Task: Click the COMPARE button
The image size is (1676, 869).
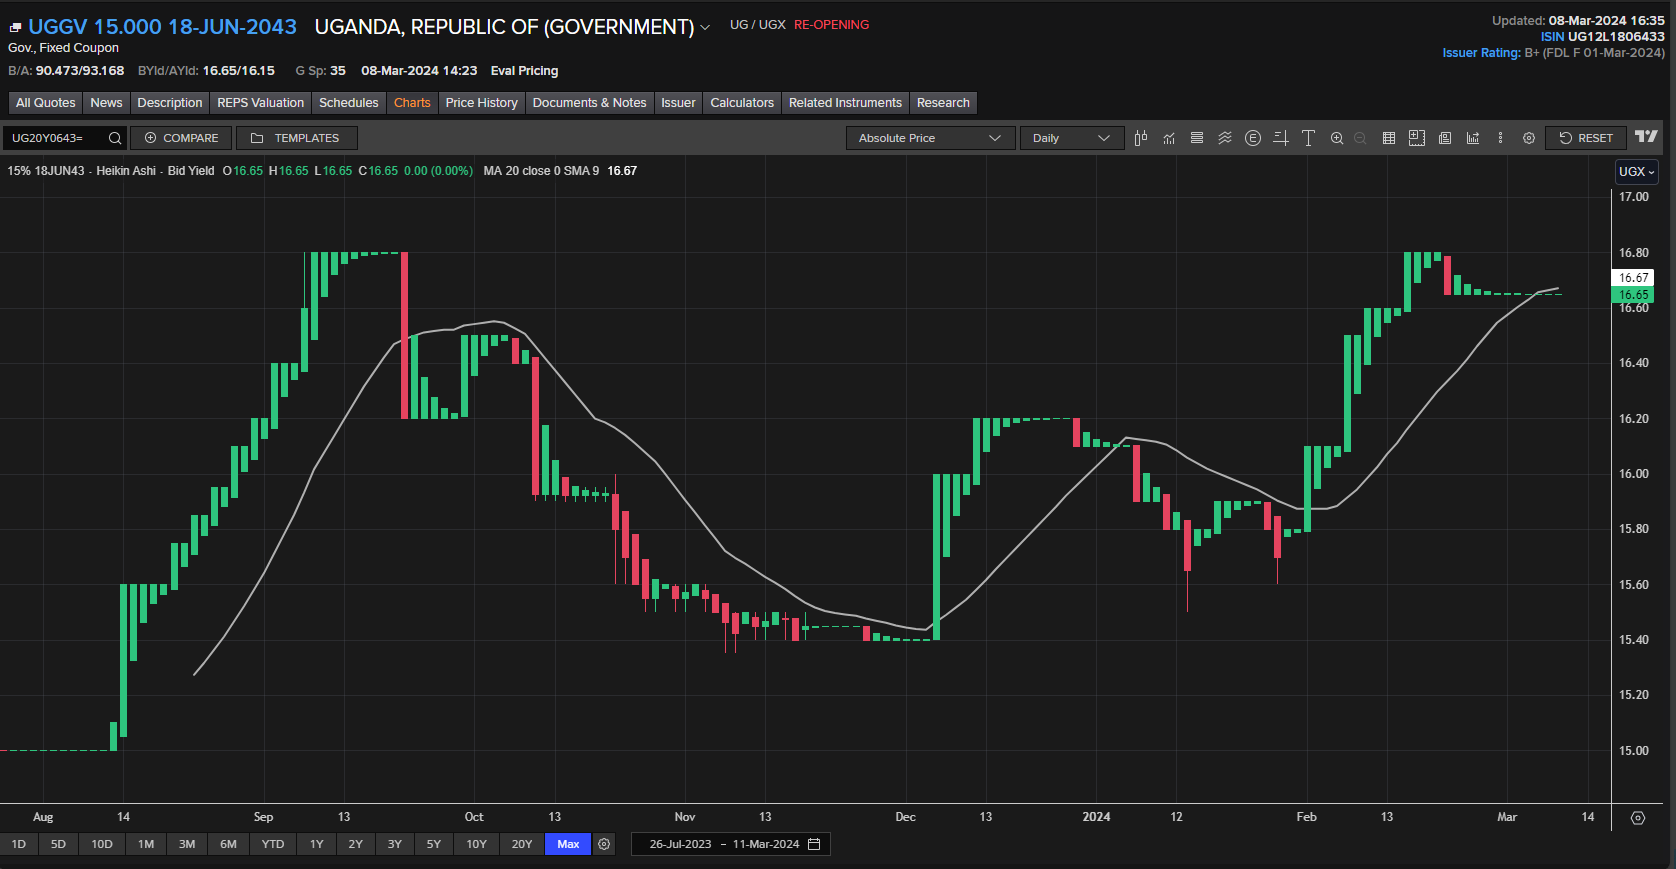Action: (181, 138)
